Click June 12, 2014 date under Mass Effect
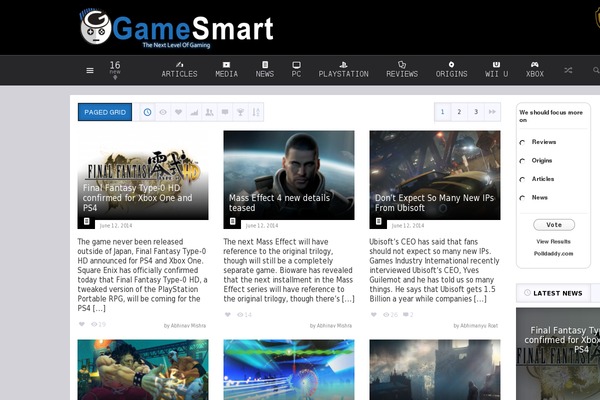The width and height of the screenshot is (600, 400). point(262,226)
